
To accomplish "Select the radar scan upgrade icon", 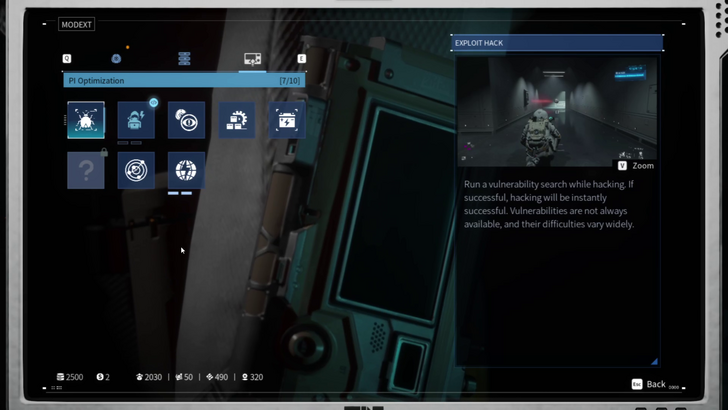I will pyautogui.click(x=136, y=170).
